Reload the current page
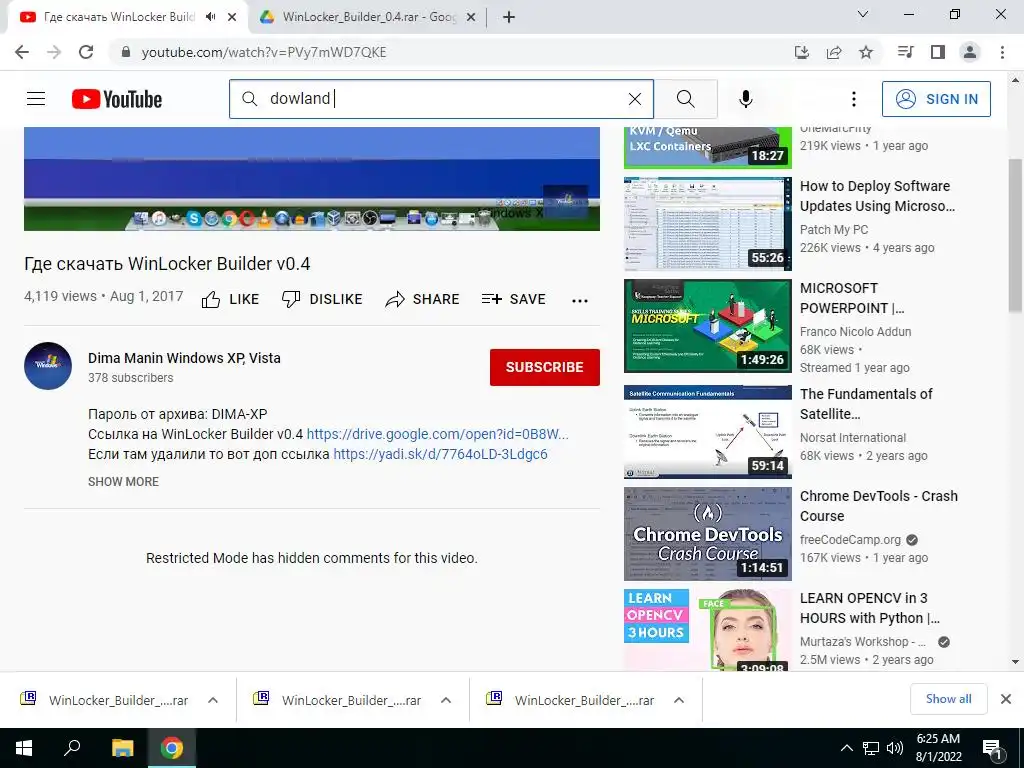The width and height of the screenshot is (1024, 768). click(x=86, y=52)
